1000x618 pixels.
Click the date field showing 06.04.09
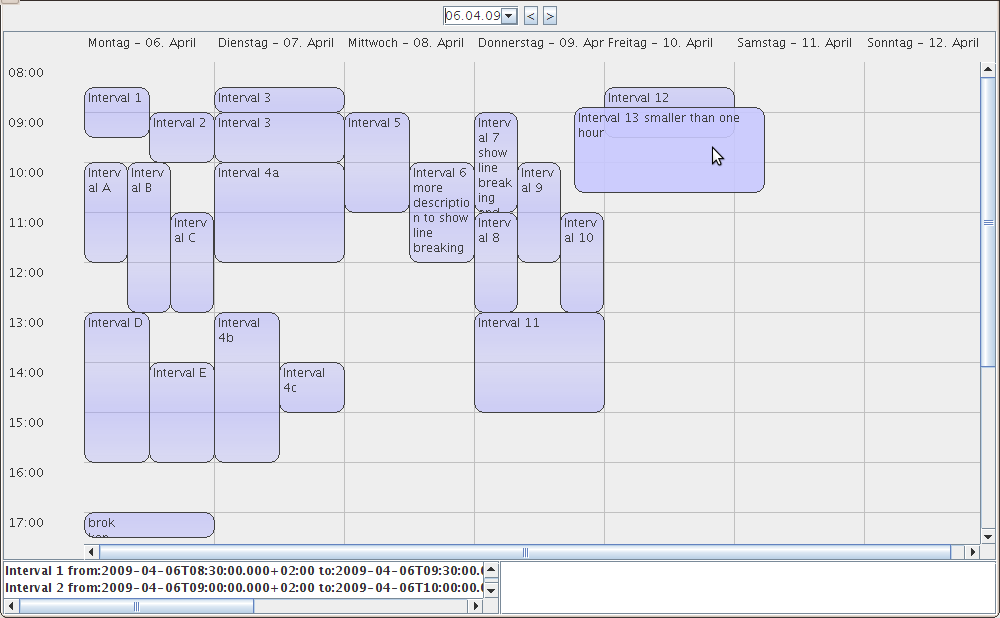(x=472, y=15)
